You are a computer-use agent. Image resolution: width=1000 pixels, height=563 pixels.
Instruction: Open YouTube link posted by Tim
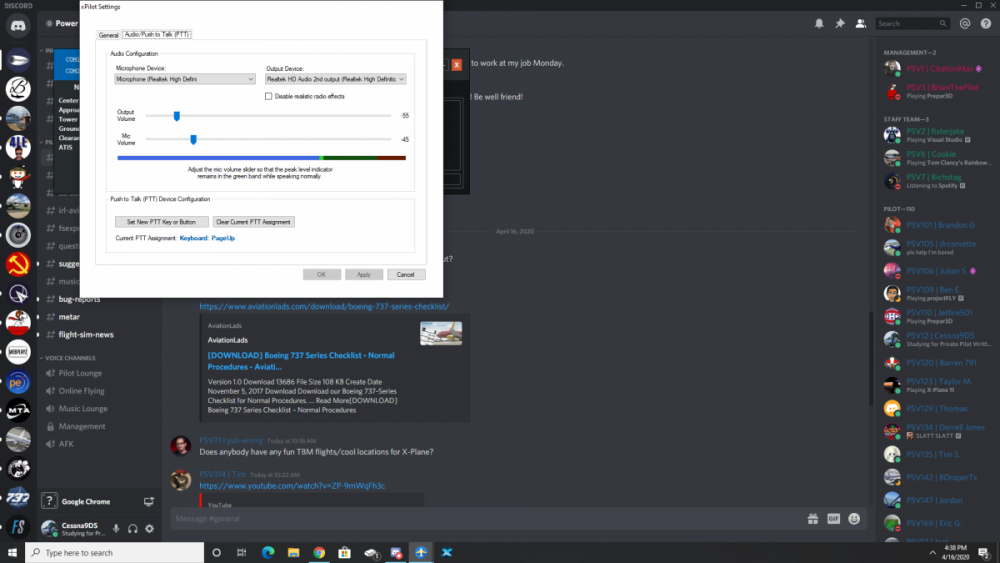(x=292, y=486)
